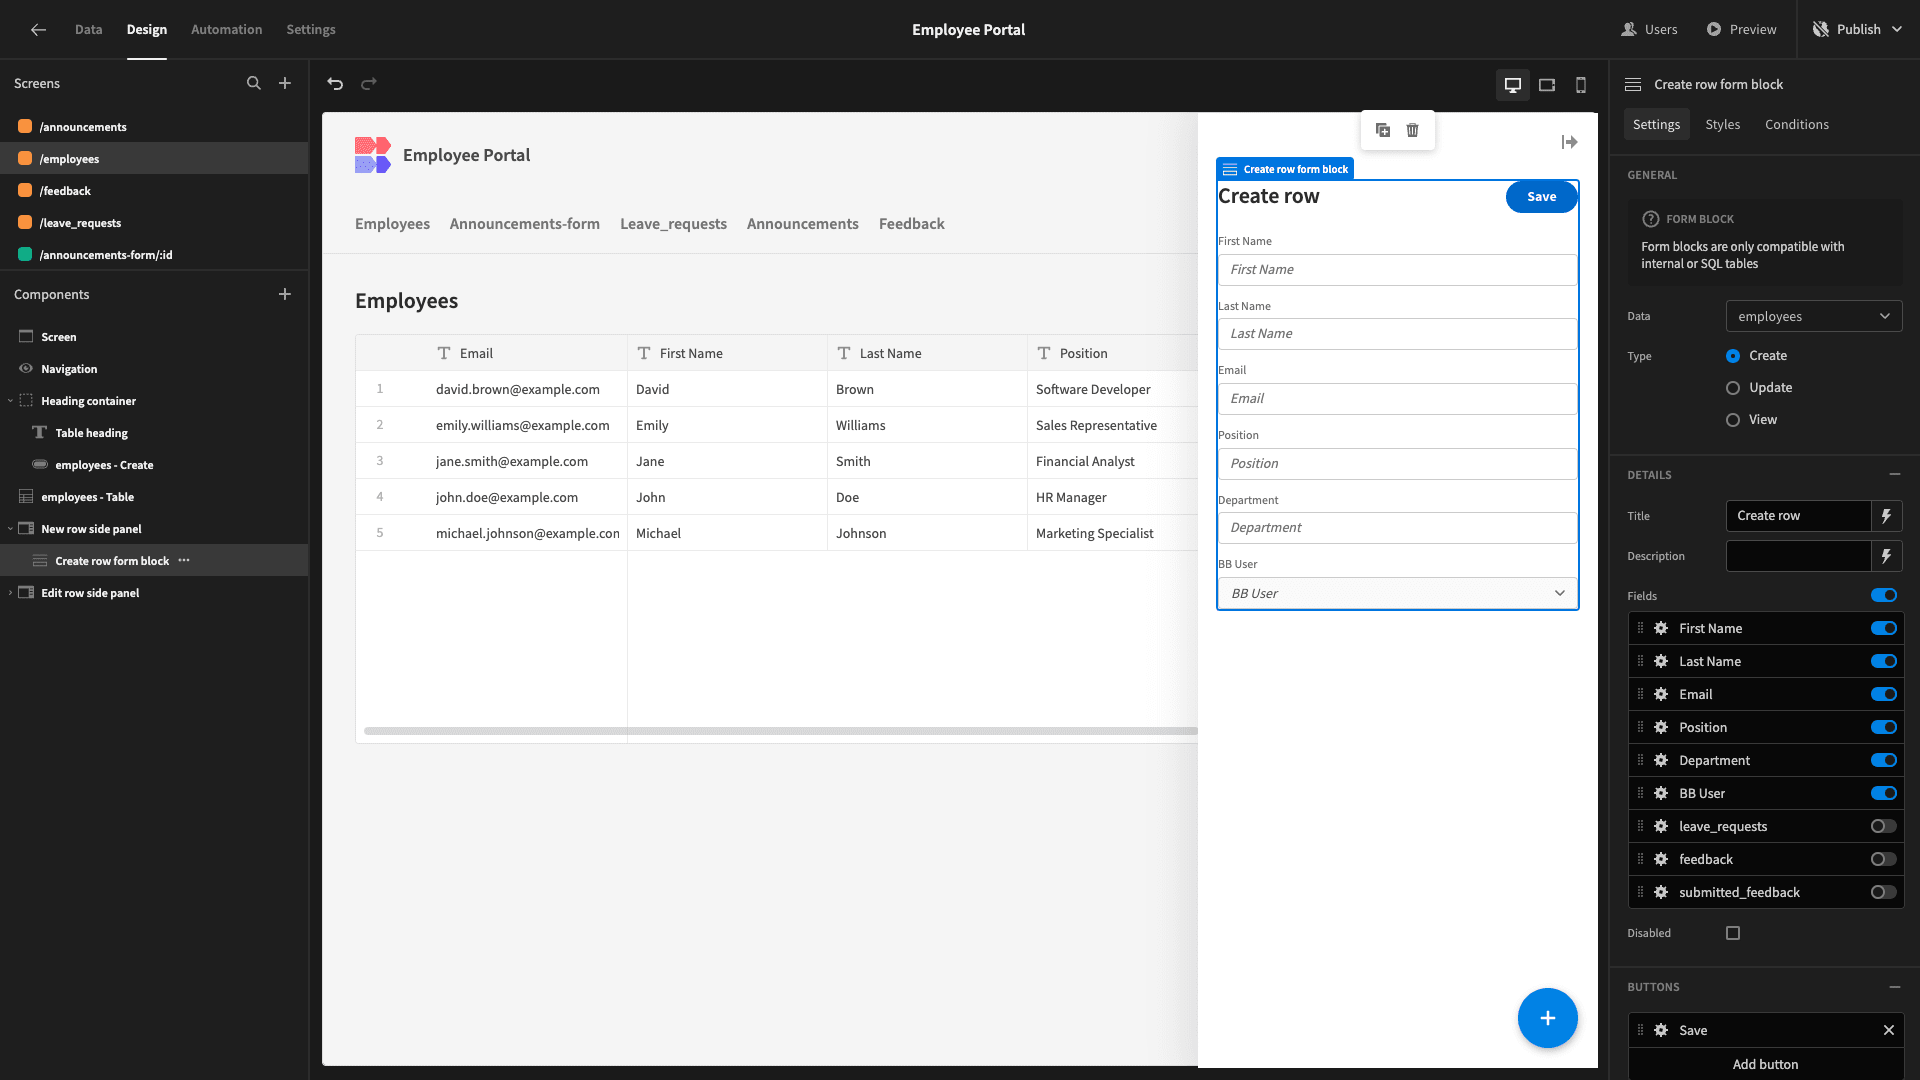The height and width of the screenshot is (1080, 1920).
Task: Switch to the Conditions tab
Action: (x=1796, y=125)
